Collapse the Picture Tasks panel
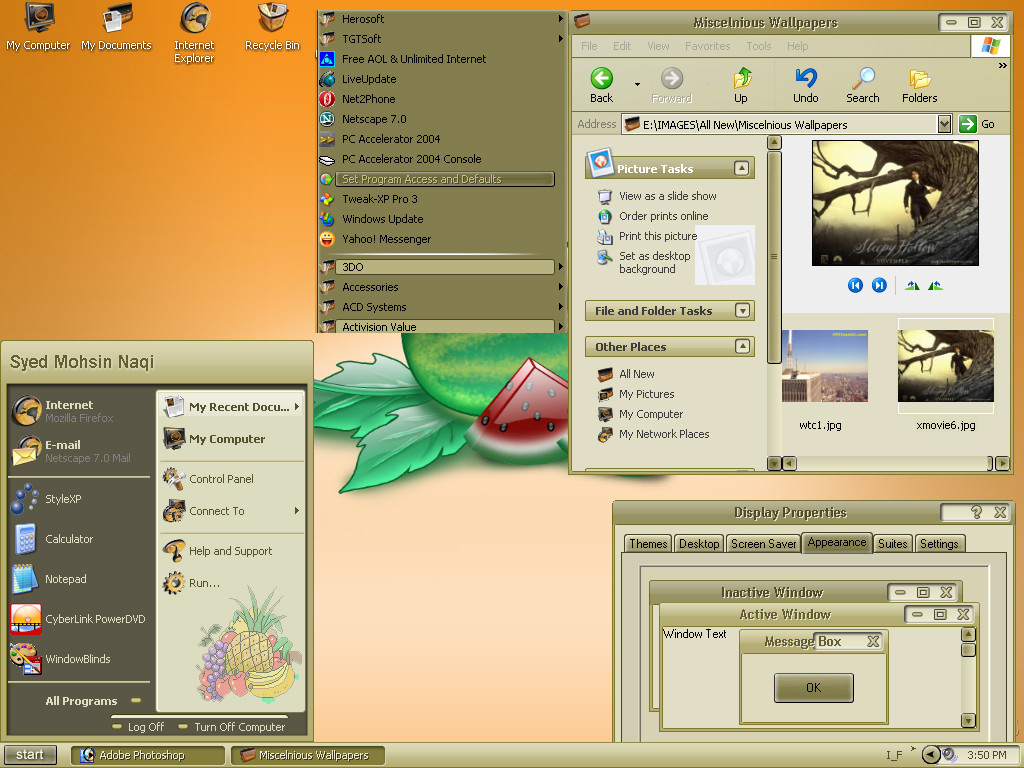The image size is (1024, 768). pyautogui.click(x=741, y=168)
